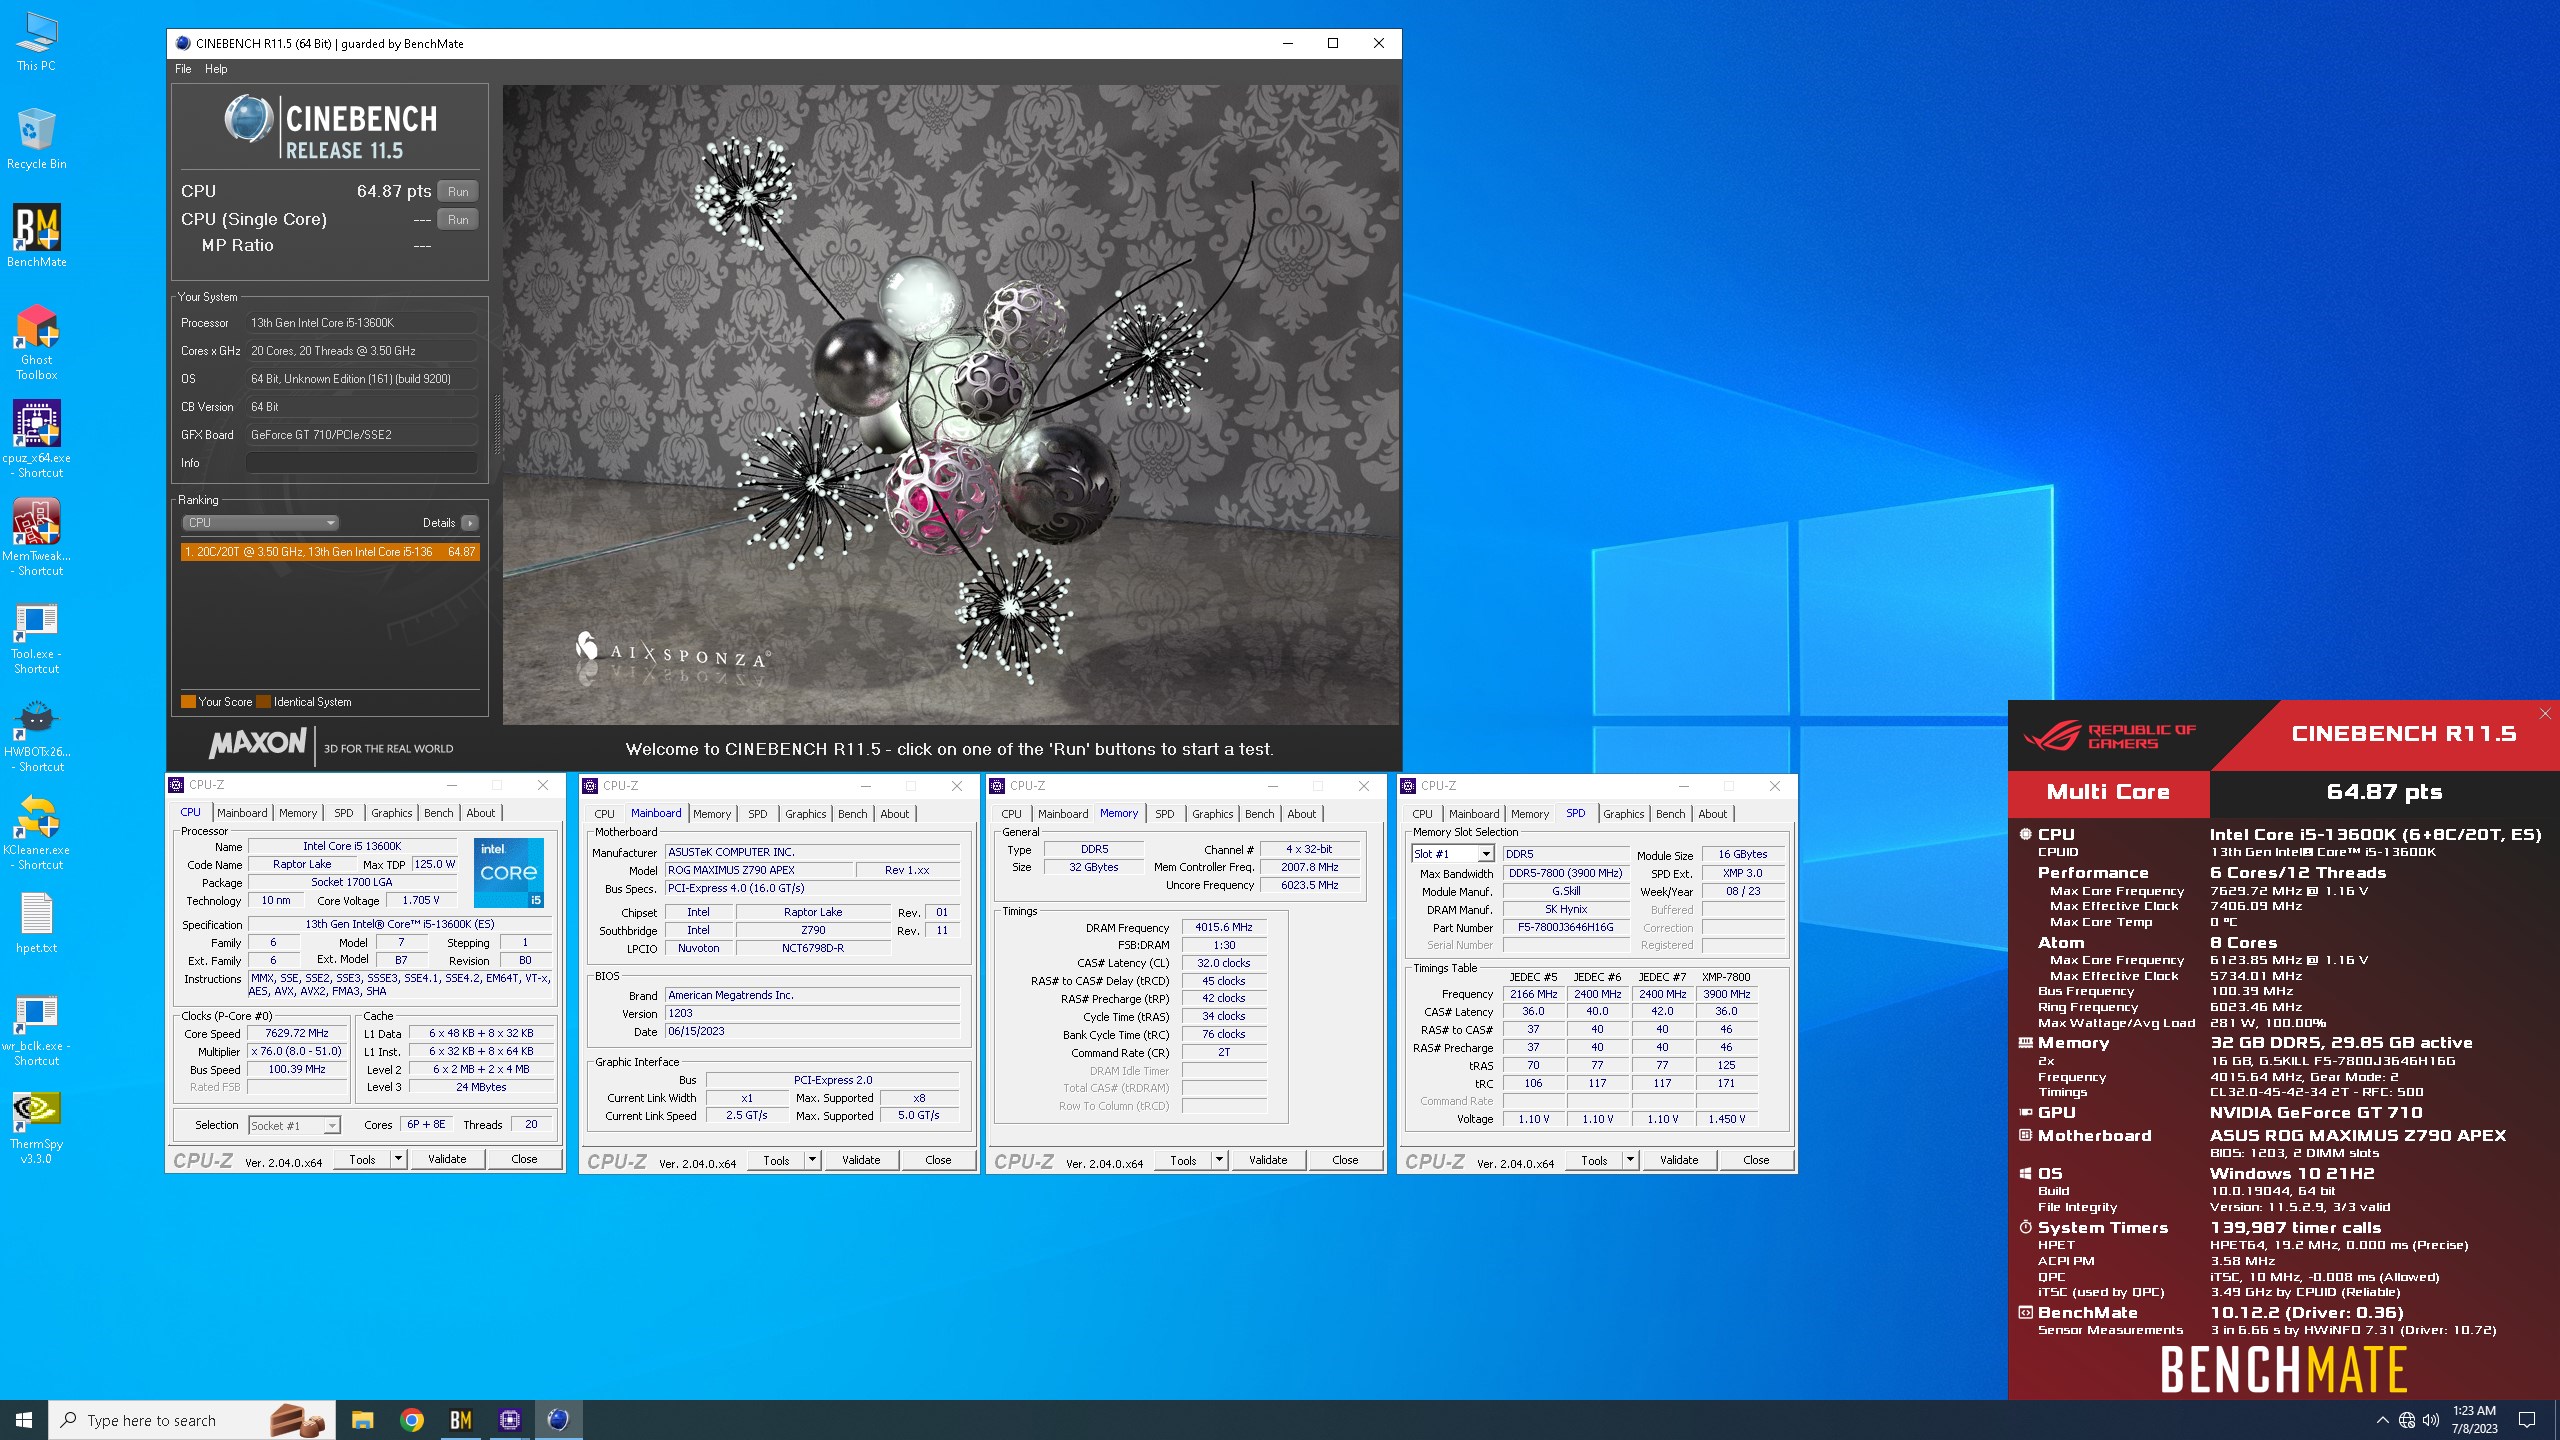Image resolution: width=2560 pixels, height=1440 pixels.
Task: Close the BenchMate result overlay panel
Action: click(x=2545, y=713)
